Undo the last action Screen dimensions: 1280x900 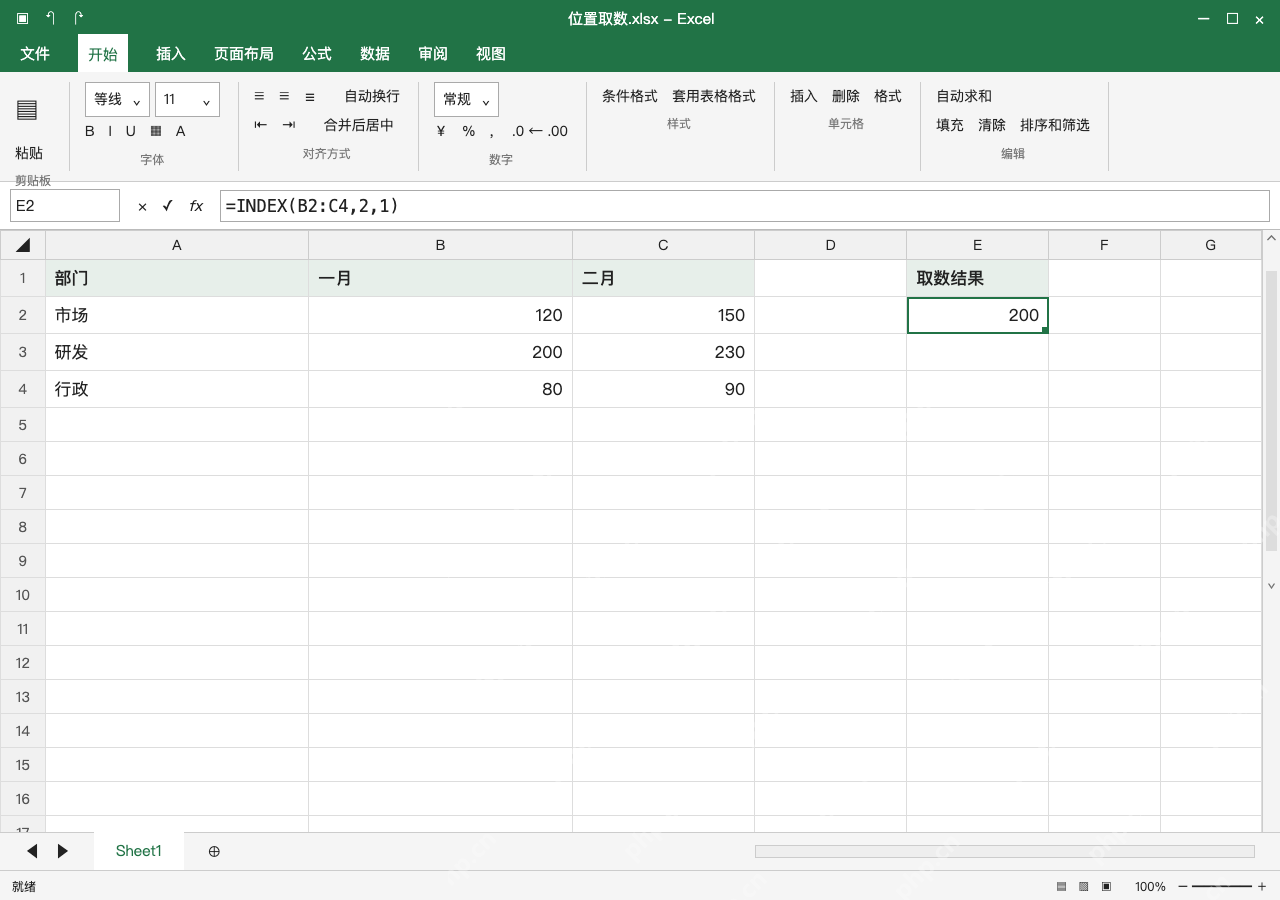click(x=51, y=18)
